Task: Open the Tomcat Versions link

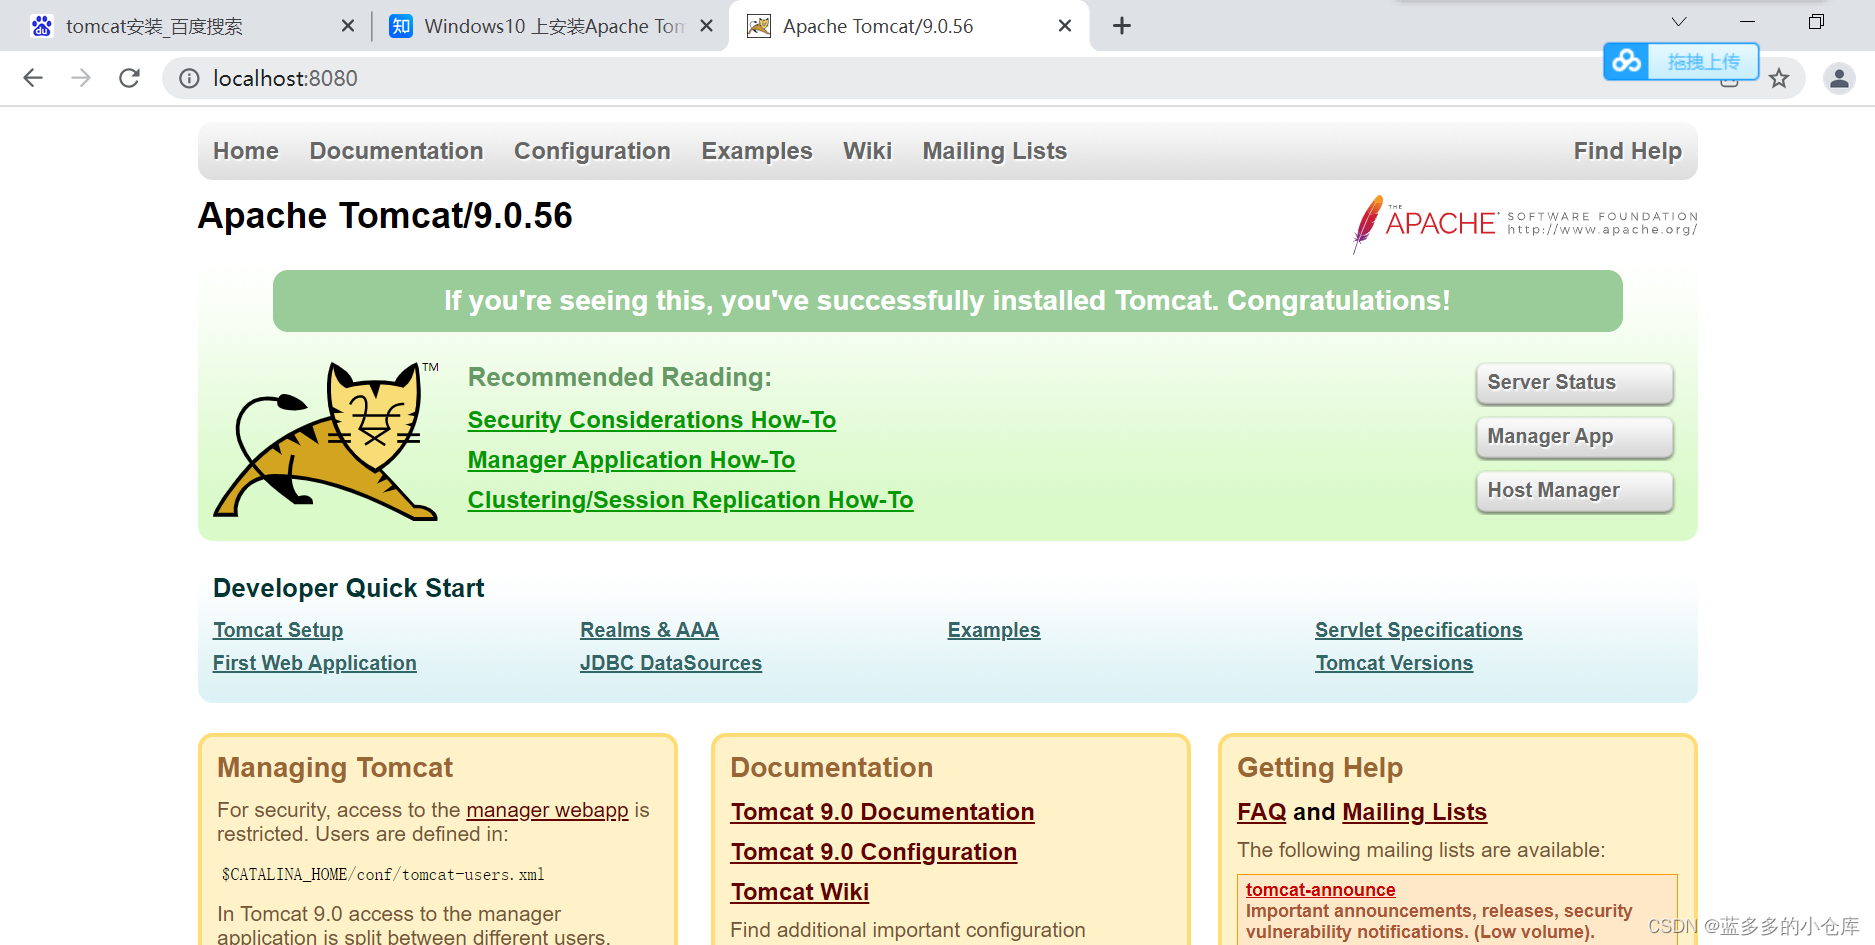Action: coord(1394,663)
